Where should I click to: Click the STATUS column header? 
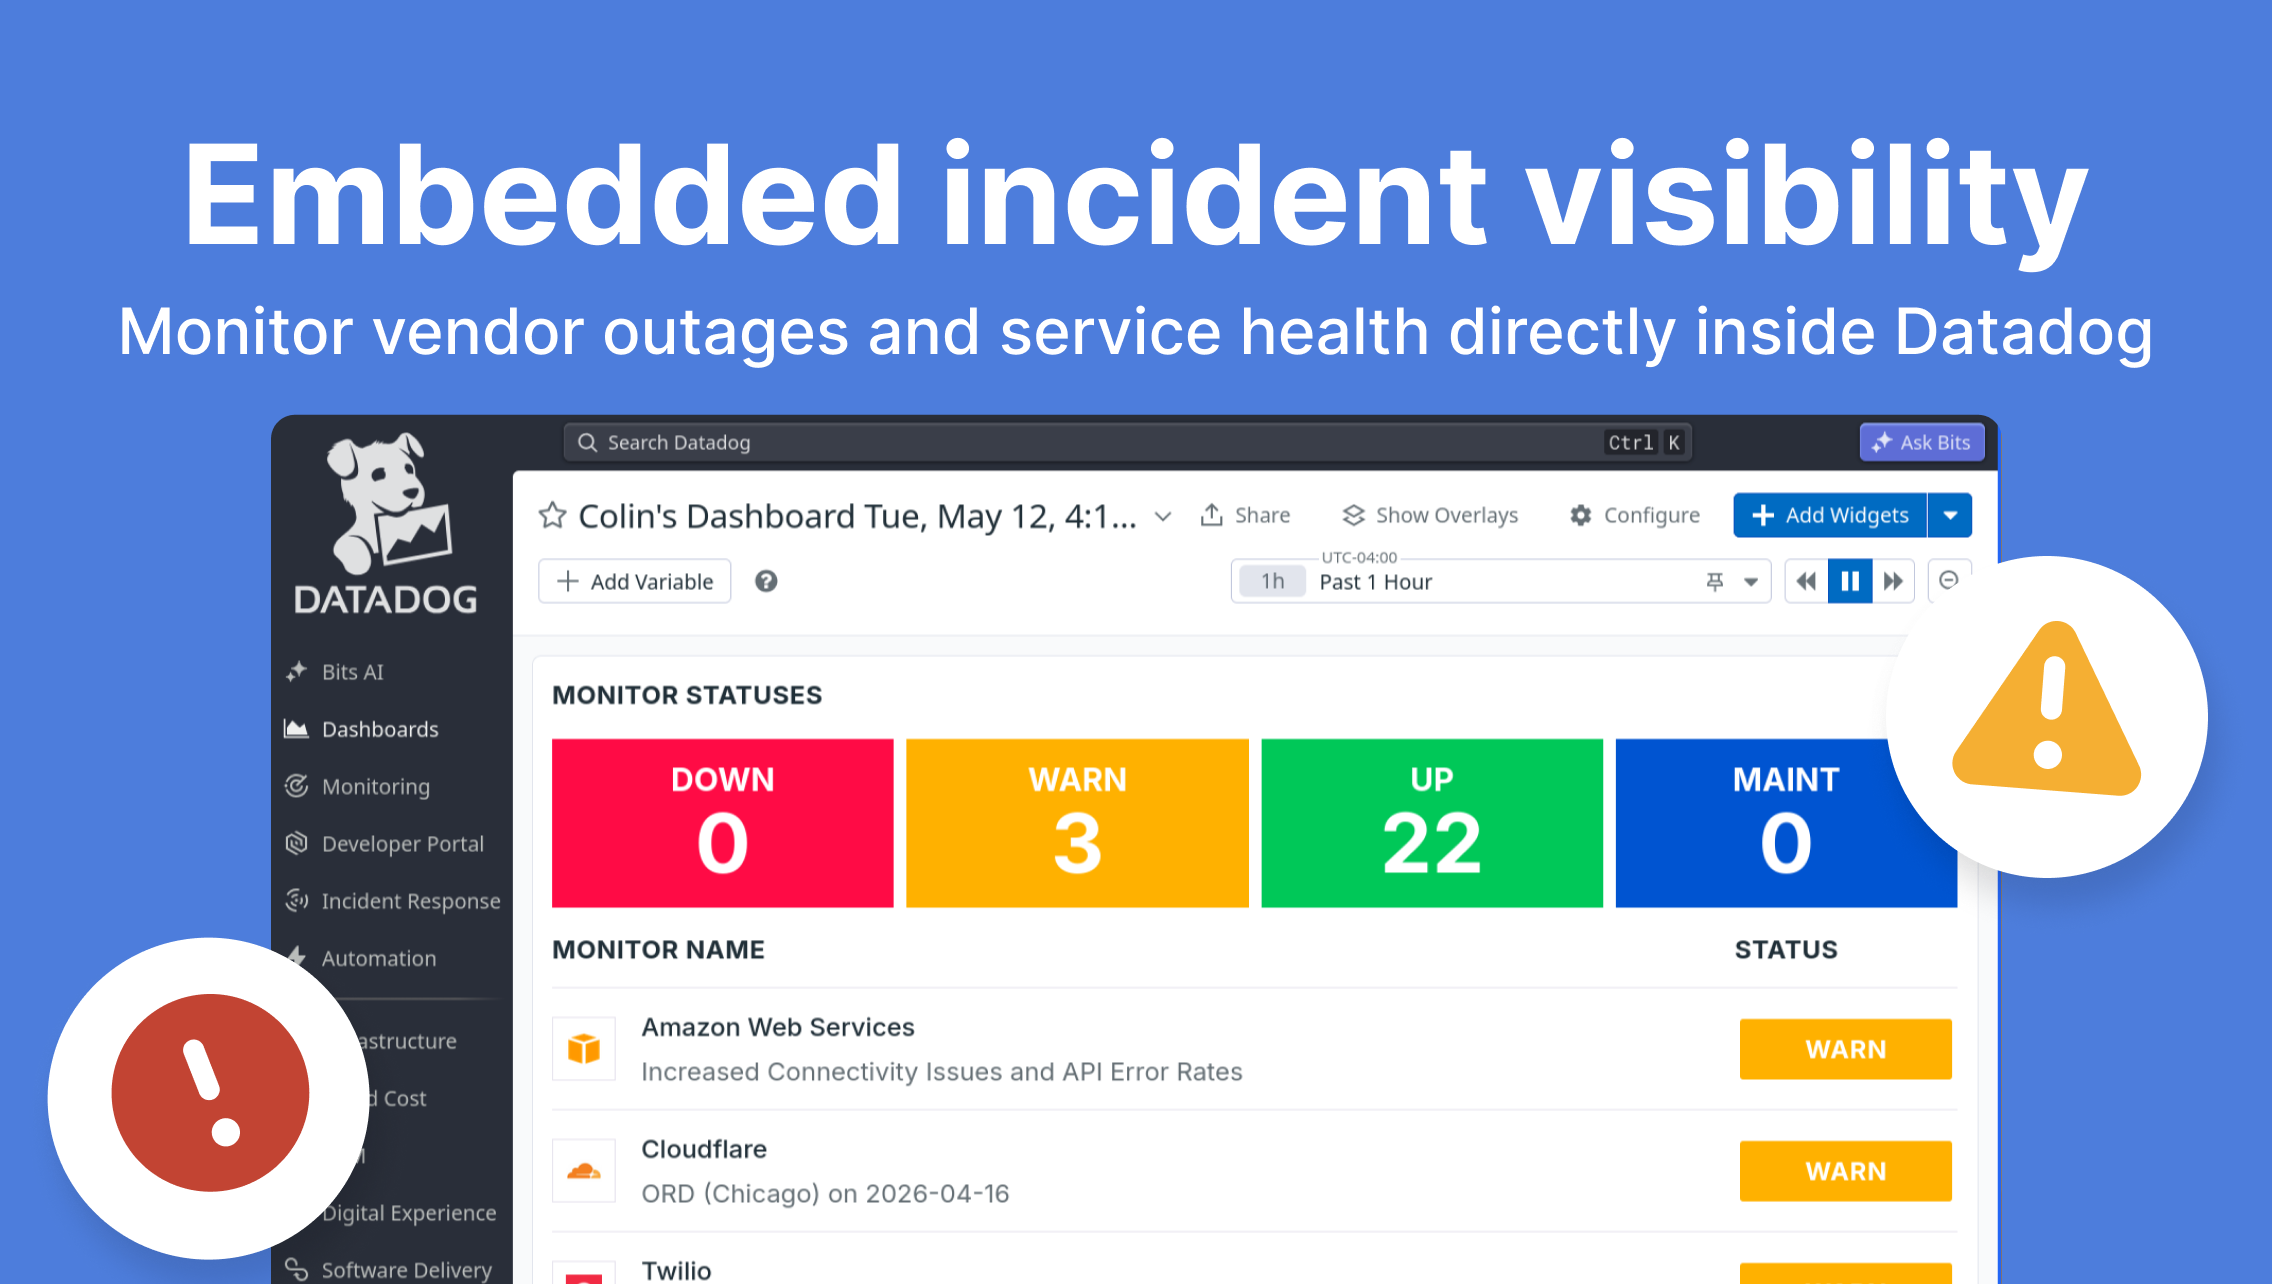coord(1786,950)
